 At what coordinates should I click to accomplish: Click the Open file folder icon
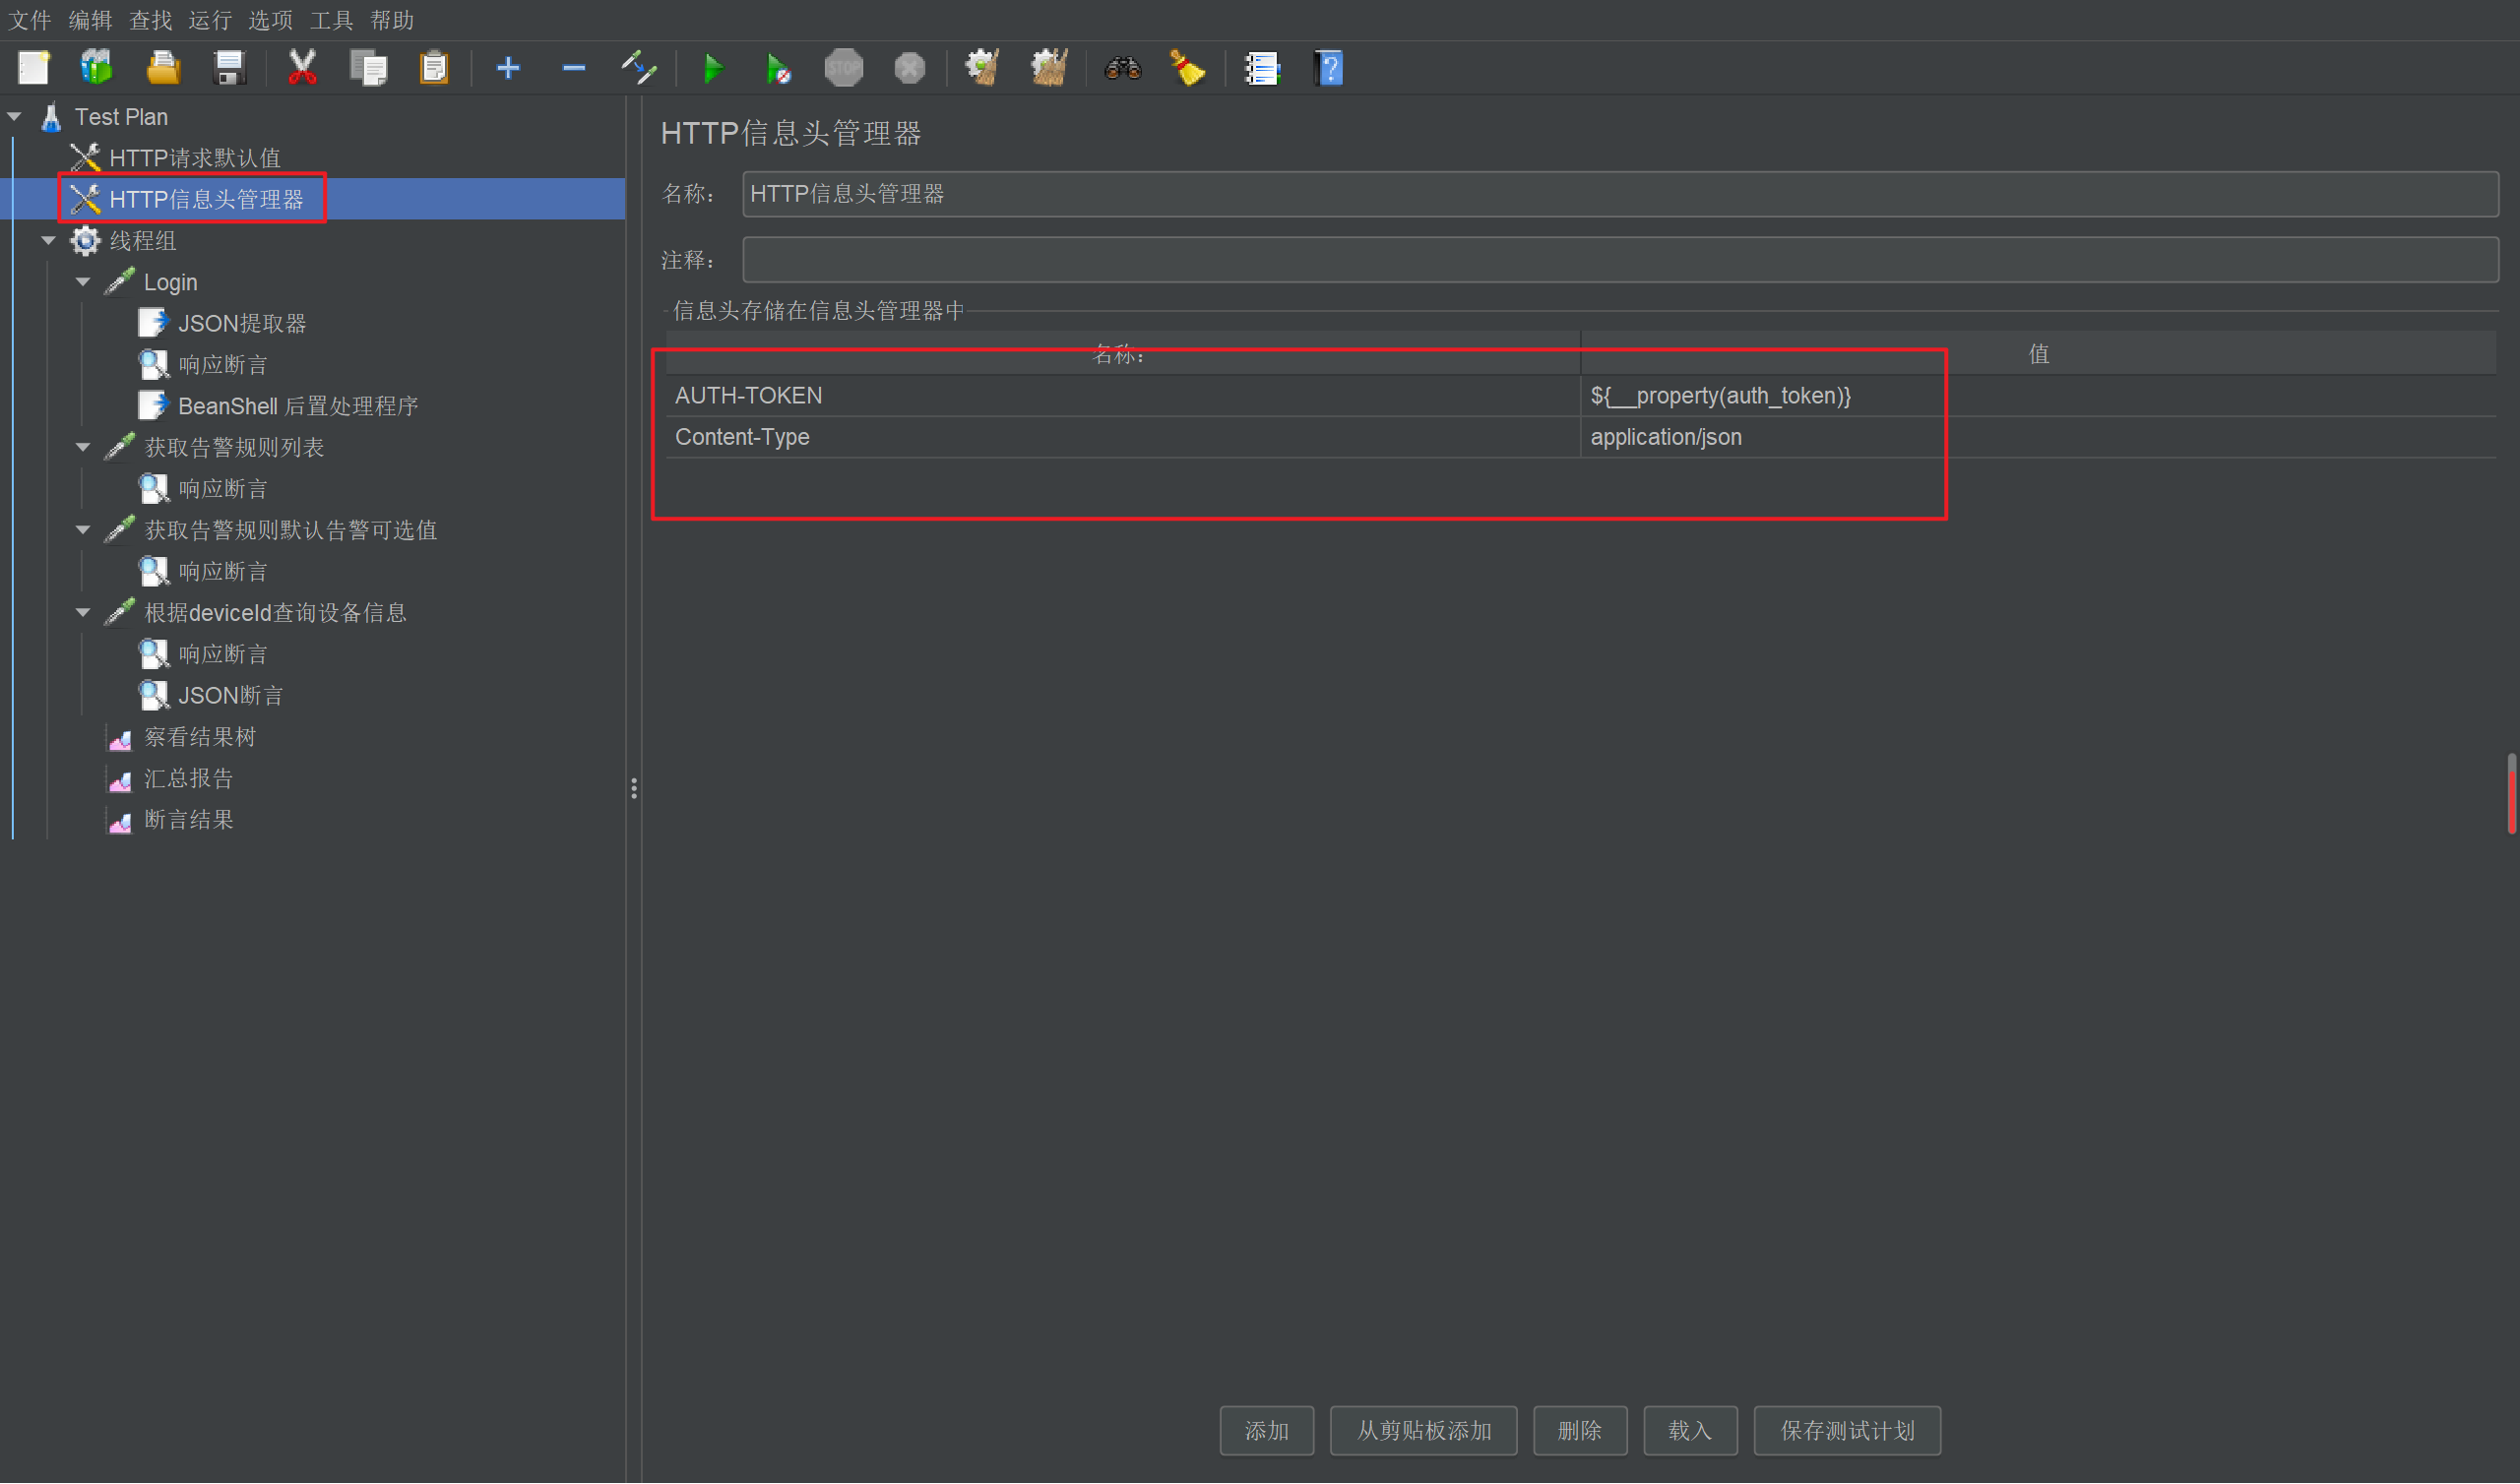click(163, 68)
